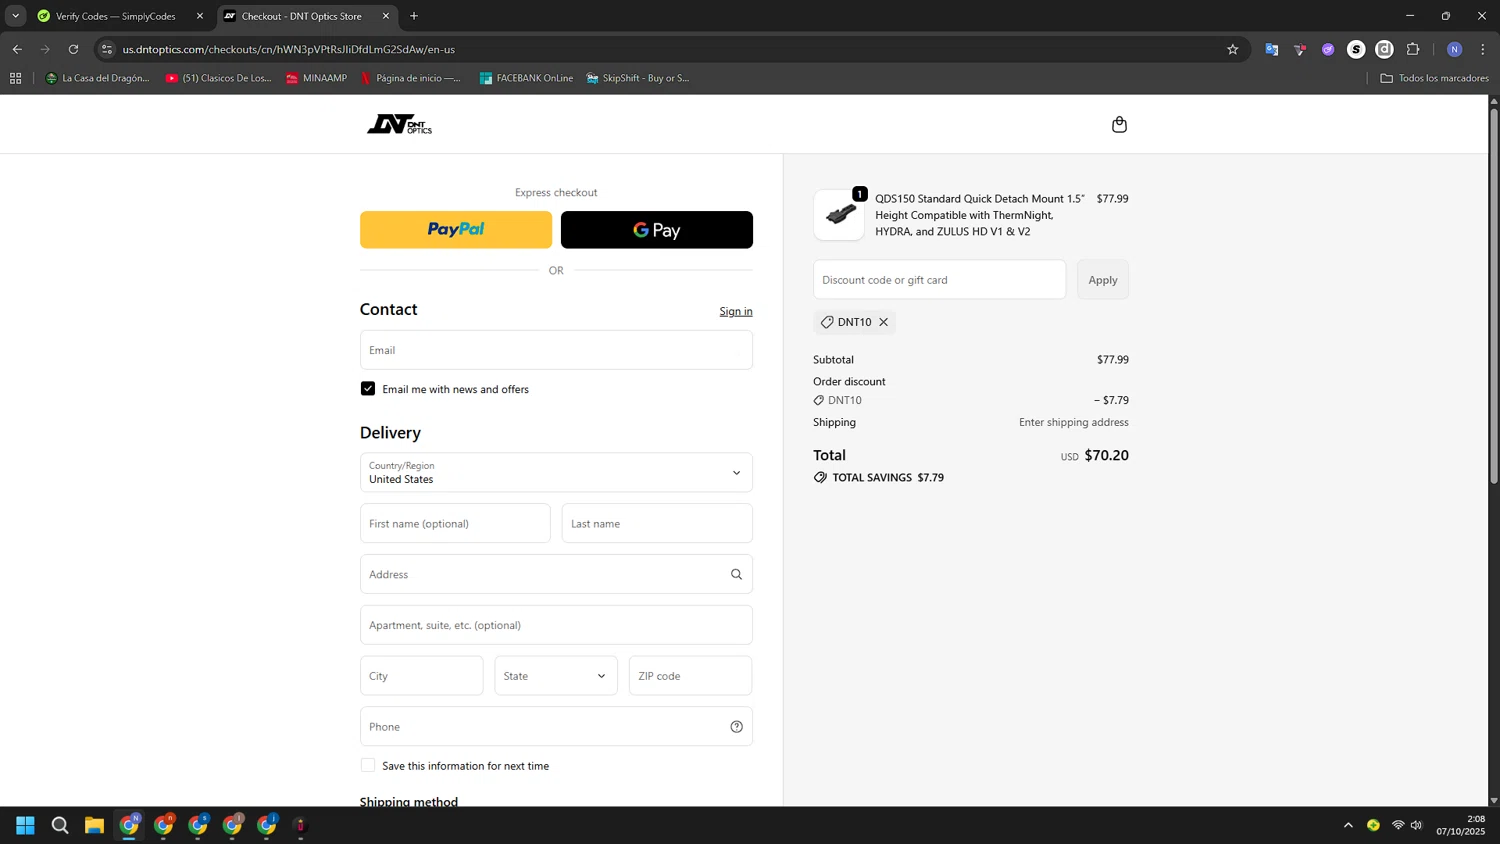Open the Wi-Fi network tray icon

point(1398,825)
